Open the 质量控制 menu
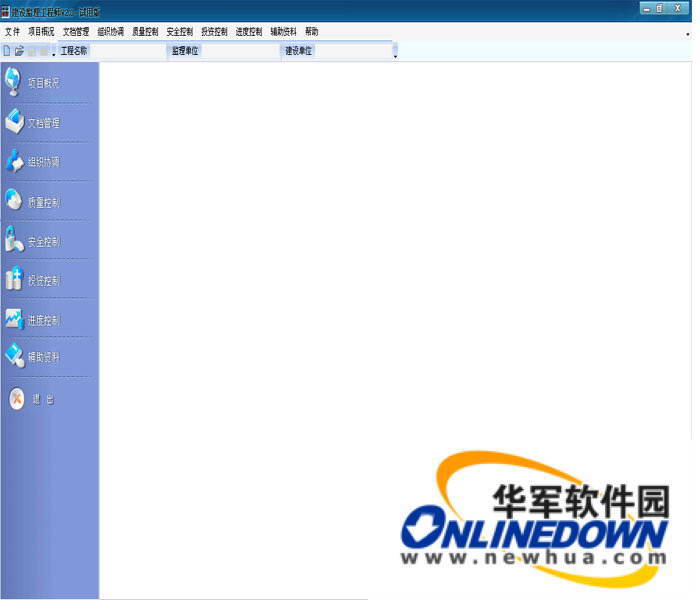 tap(145, 32)
